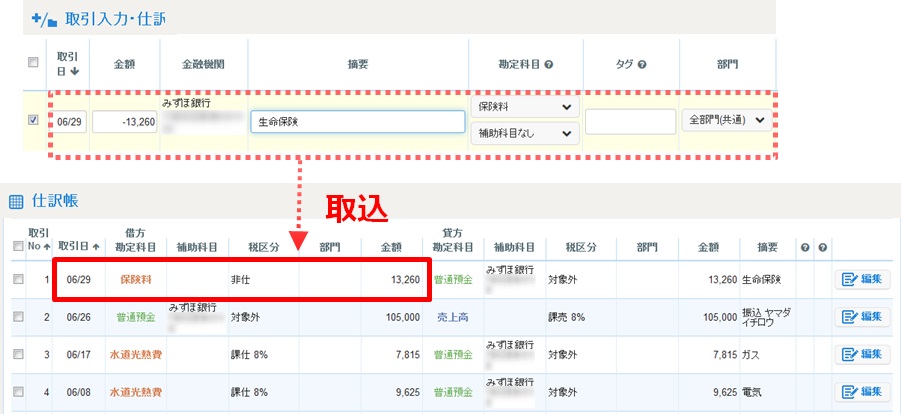Viewport: 901px width, 414px height.
Task: Open the 保険料 account dropdown
Action: (524, 107)
